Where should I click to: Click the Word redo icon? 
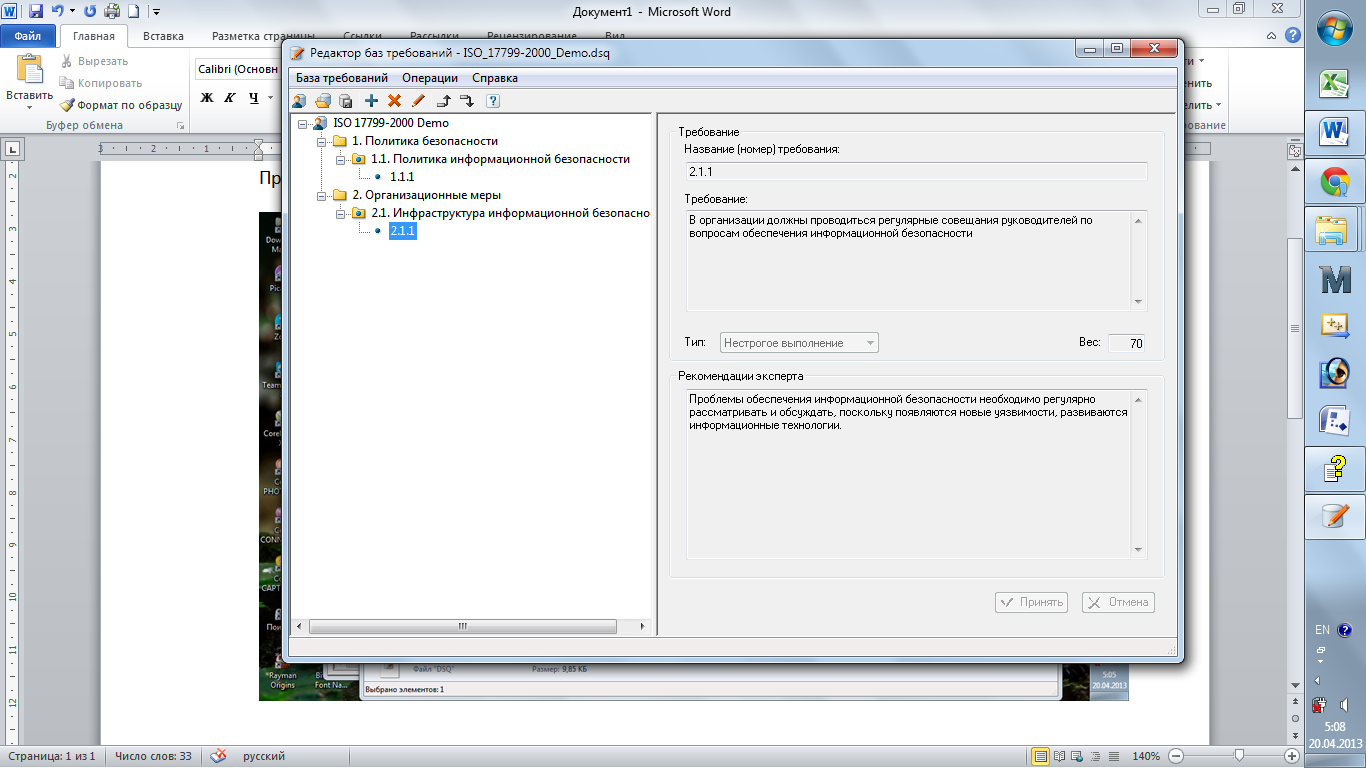click(91, 12)
